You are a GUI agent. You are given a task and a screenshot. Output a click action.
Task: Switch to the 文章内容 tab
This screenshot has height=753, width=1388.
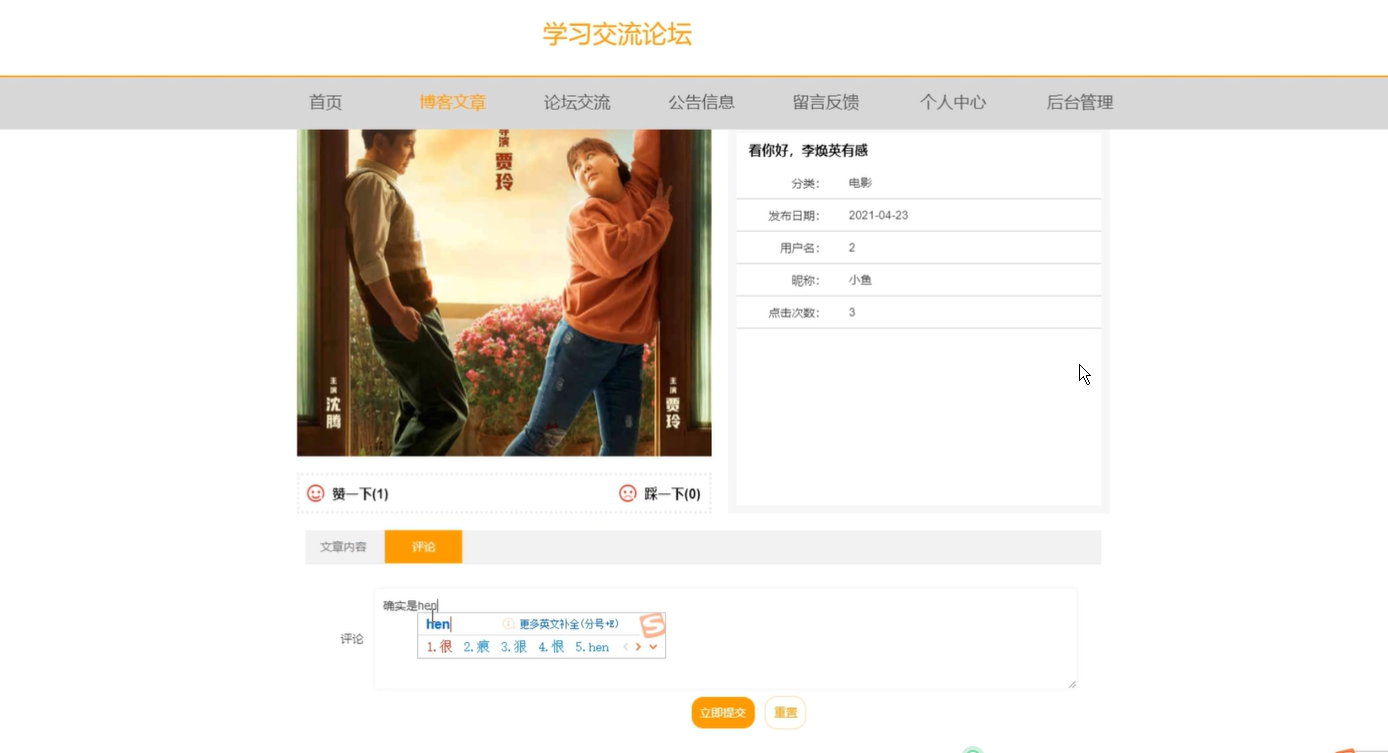tap(344, 547)
